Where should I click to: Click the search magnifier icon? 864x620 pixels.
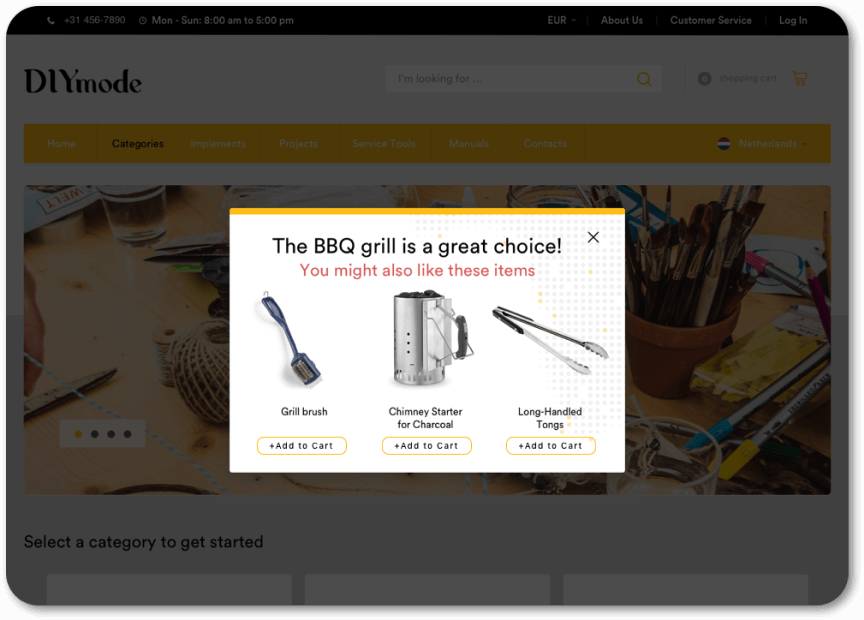coord(644,79)
